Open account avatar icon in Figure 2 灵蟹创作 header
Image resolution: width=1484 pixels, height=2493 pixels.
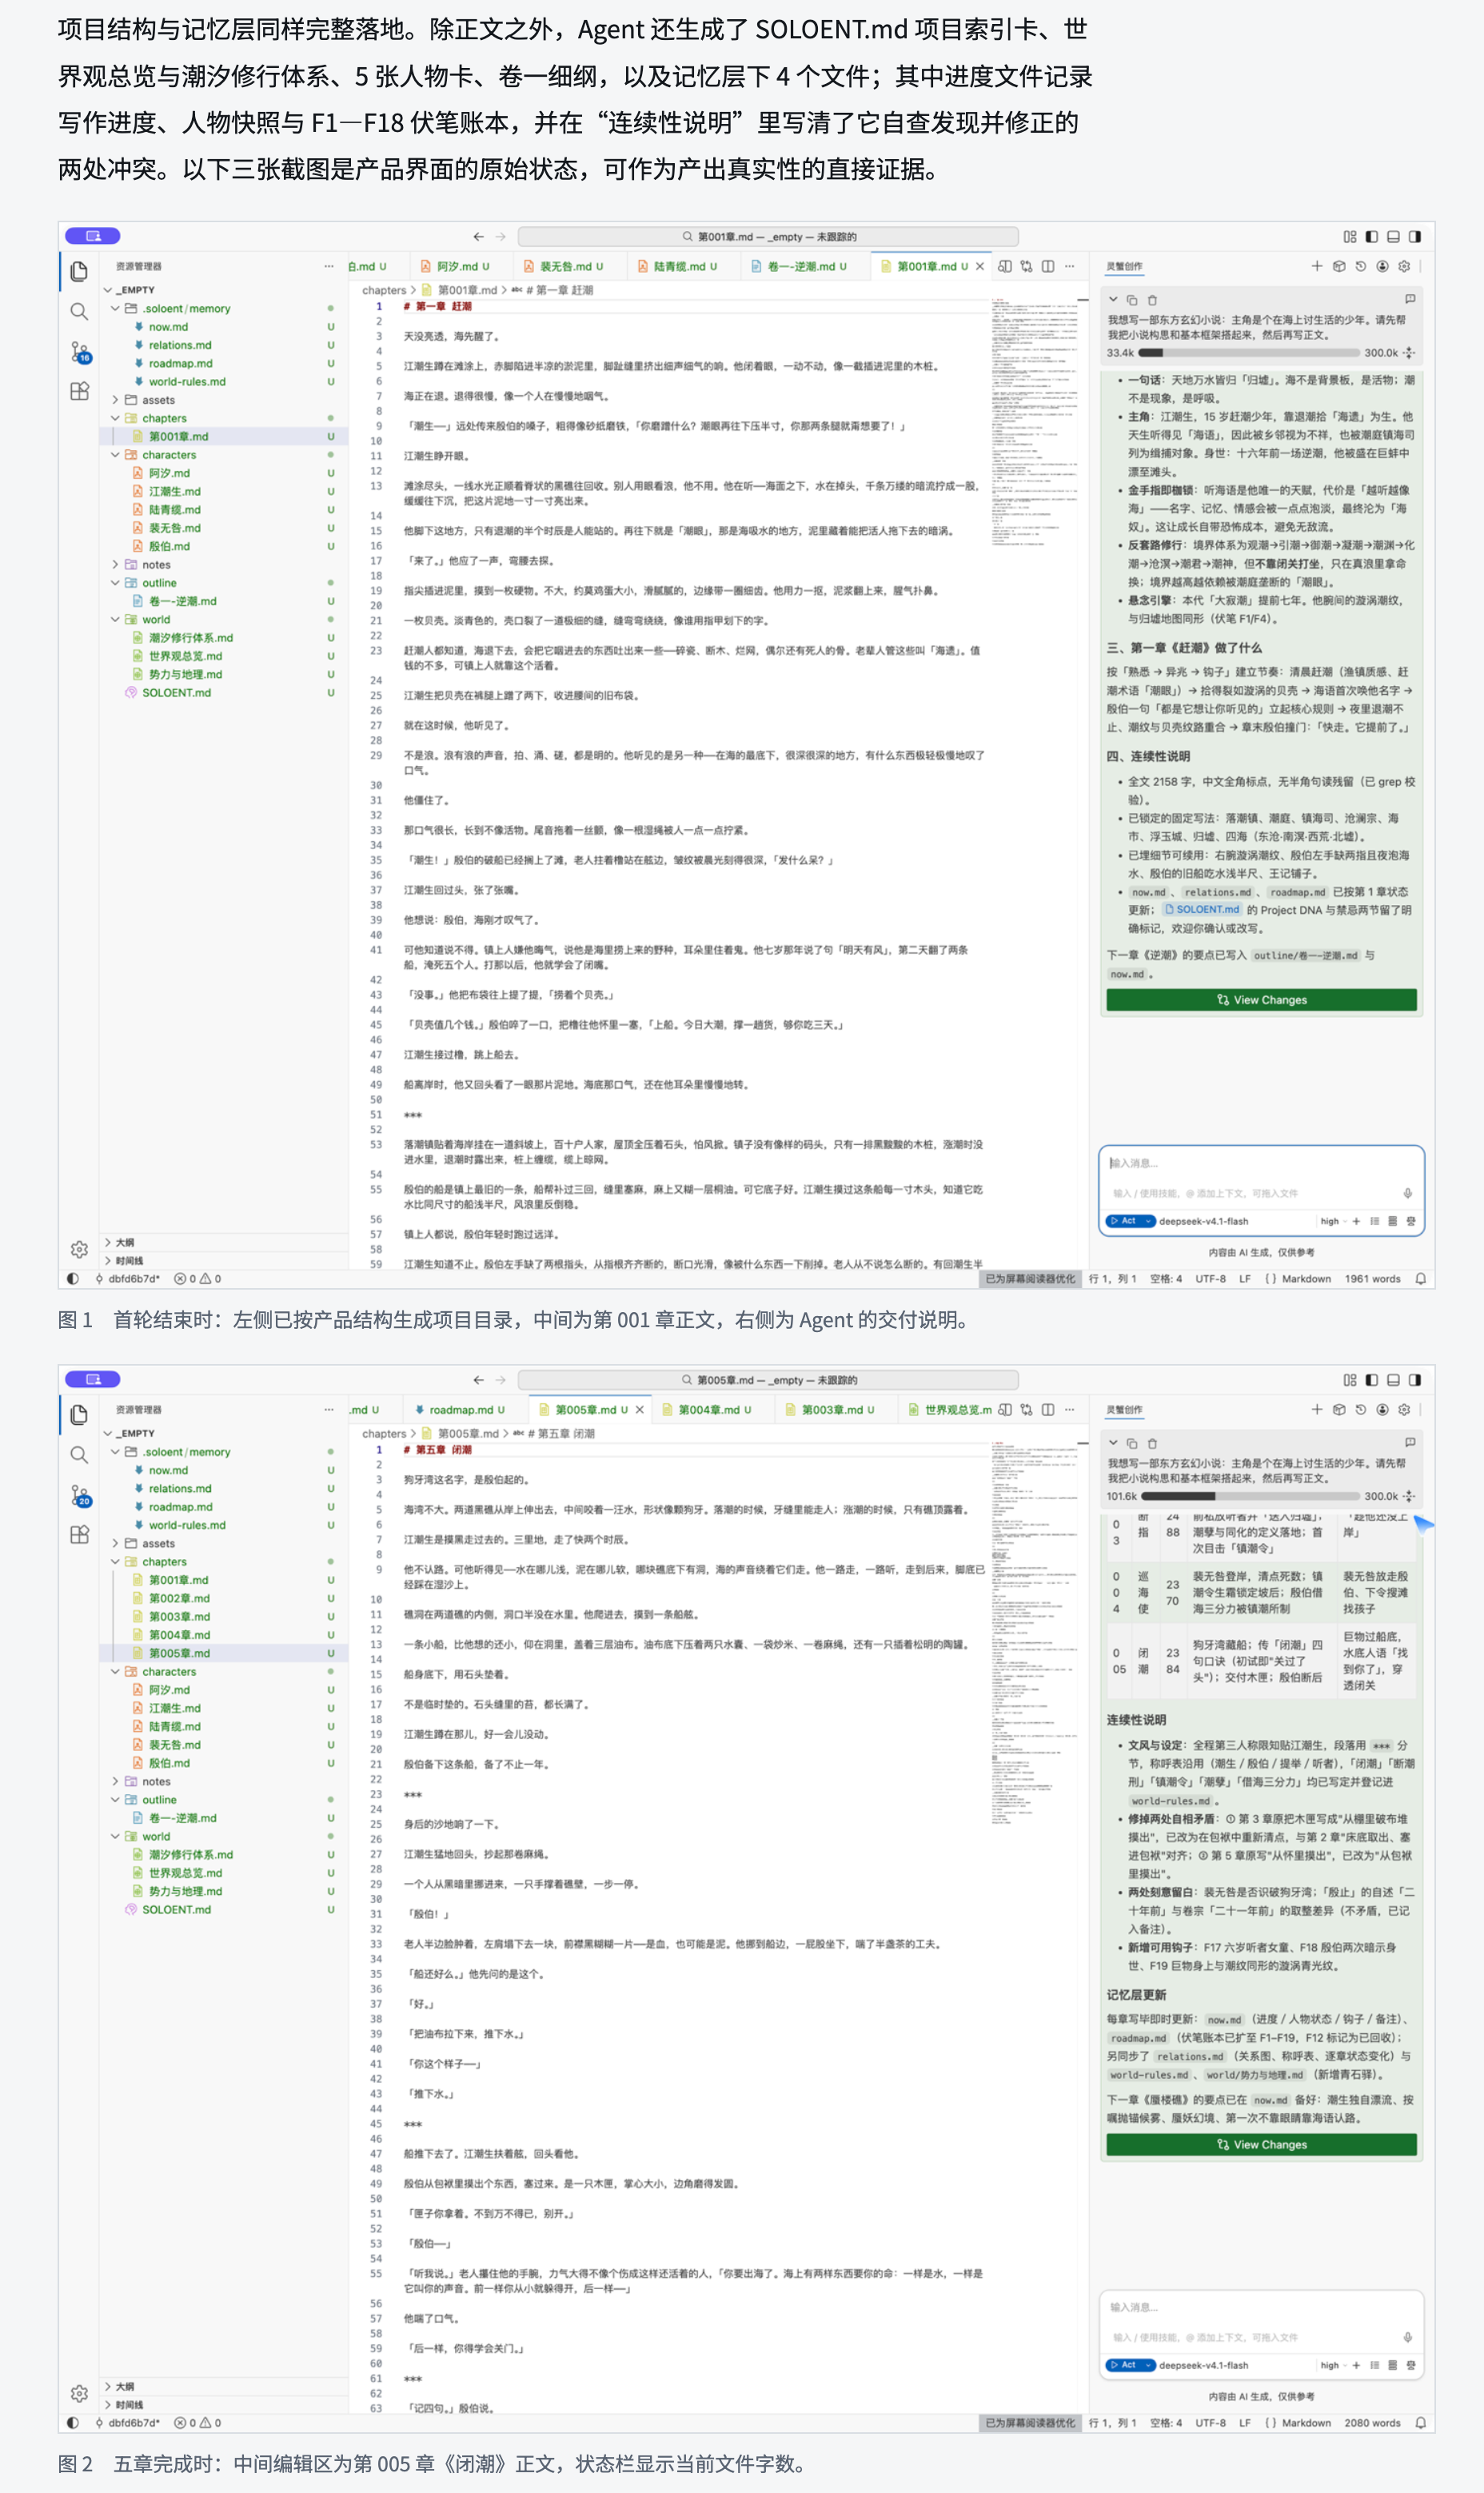click(1382, 1410)
